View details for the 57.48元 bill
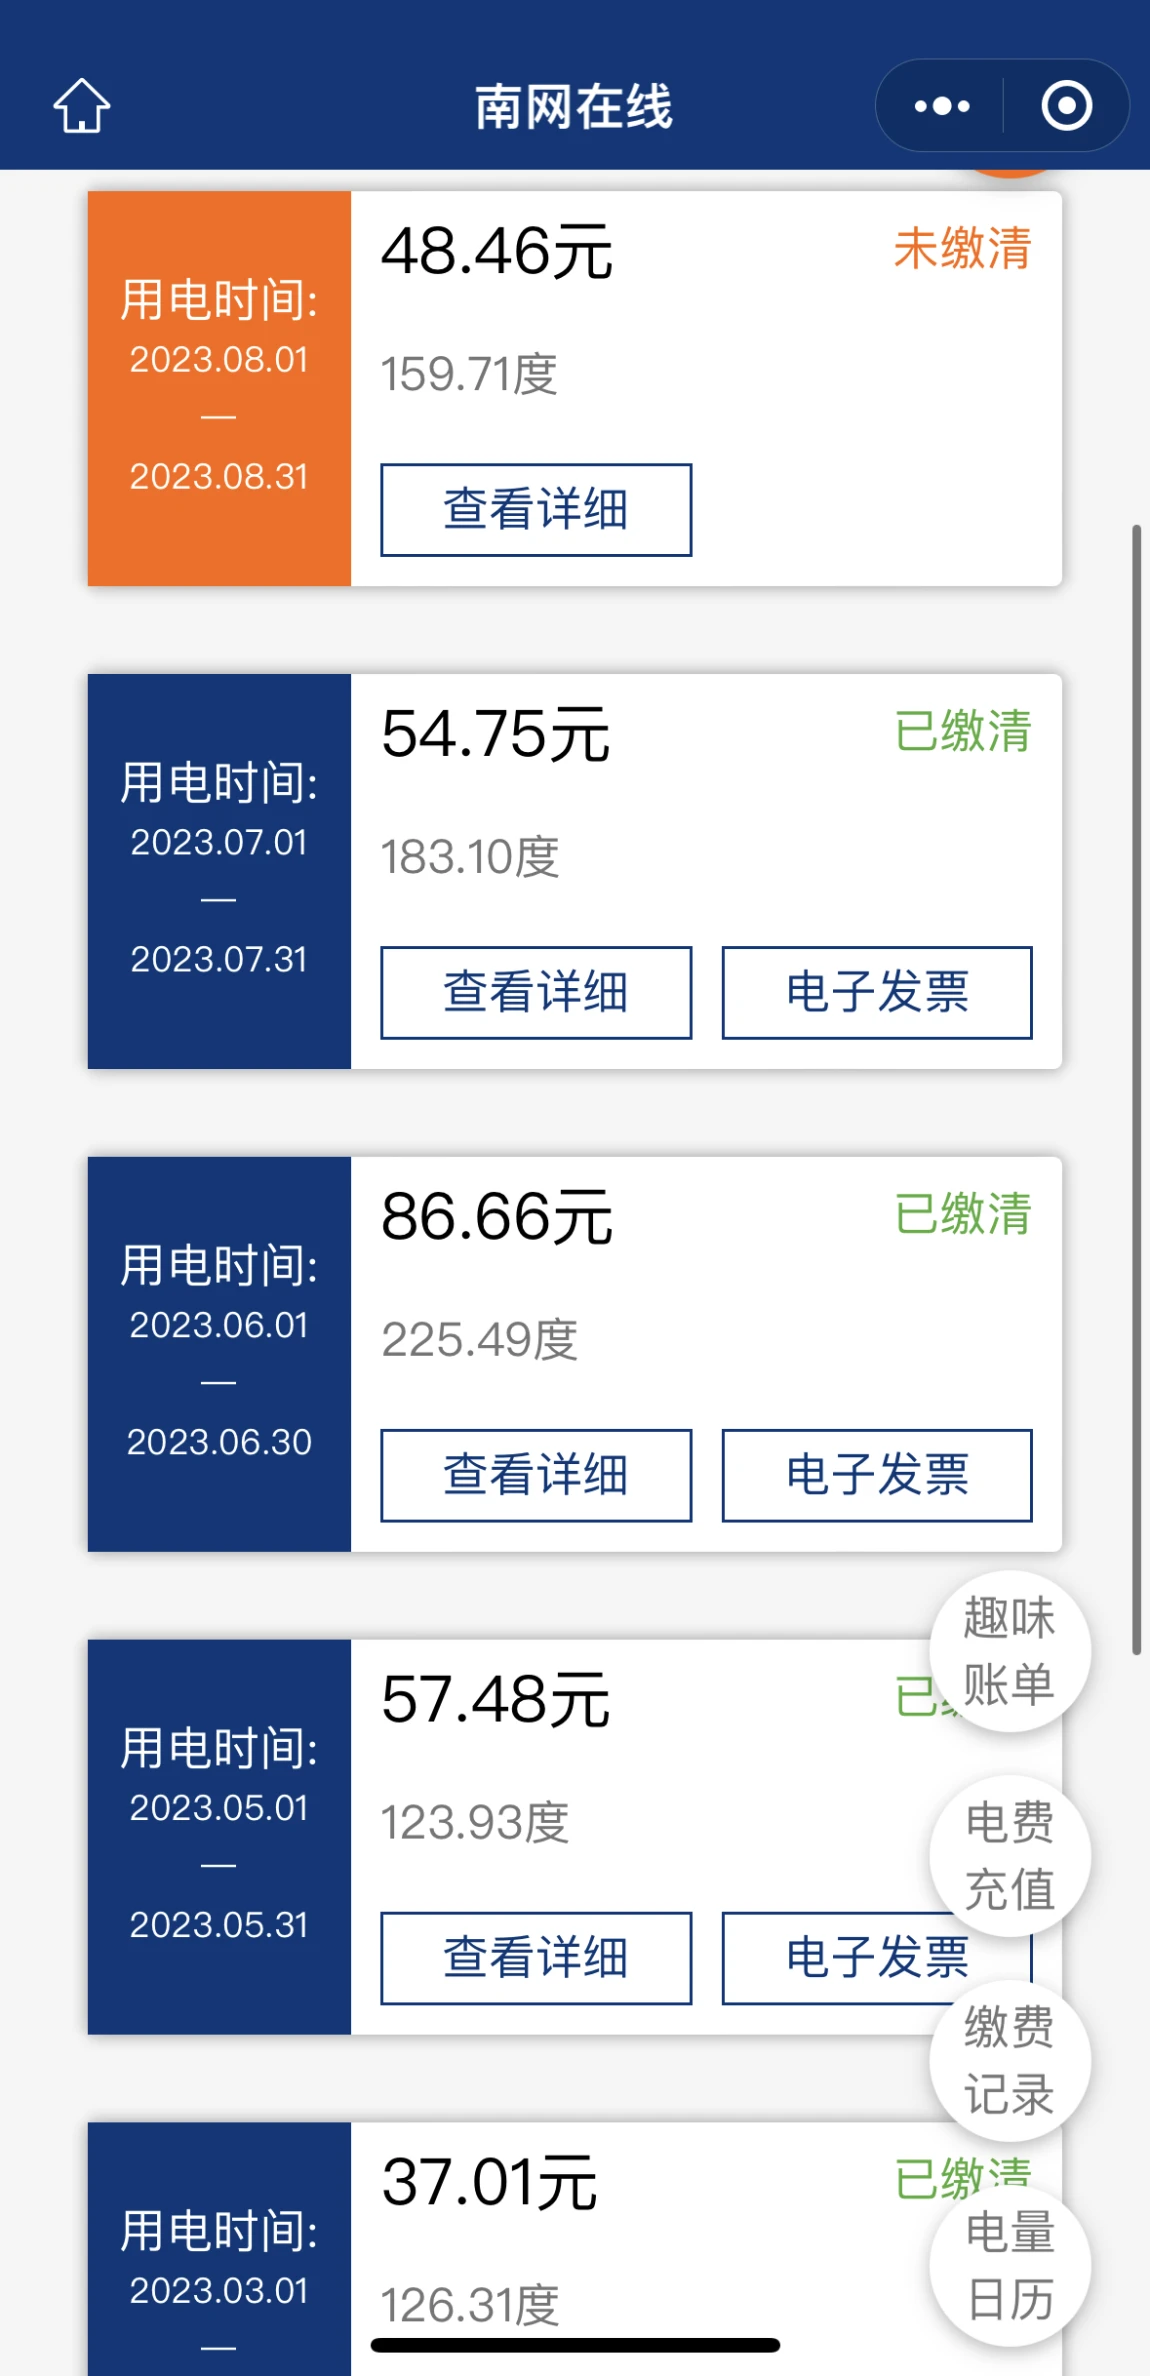This screenshot has width=1150, height=2376. pyautogui.click(x=536, y=1958)
